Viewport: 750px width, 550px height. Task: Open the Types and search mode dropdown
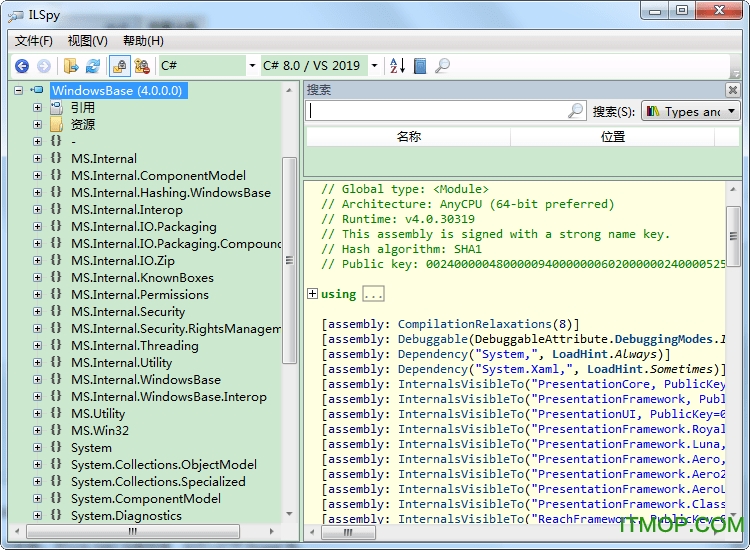pyautogui.click(x=691, y=111)
